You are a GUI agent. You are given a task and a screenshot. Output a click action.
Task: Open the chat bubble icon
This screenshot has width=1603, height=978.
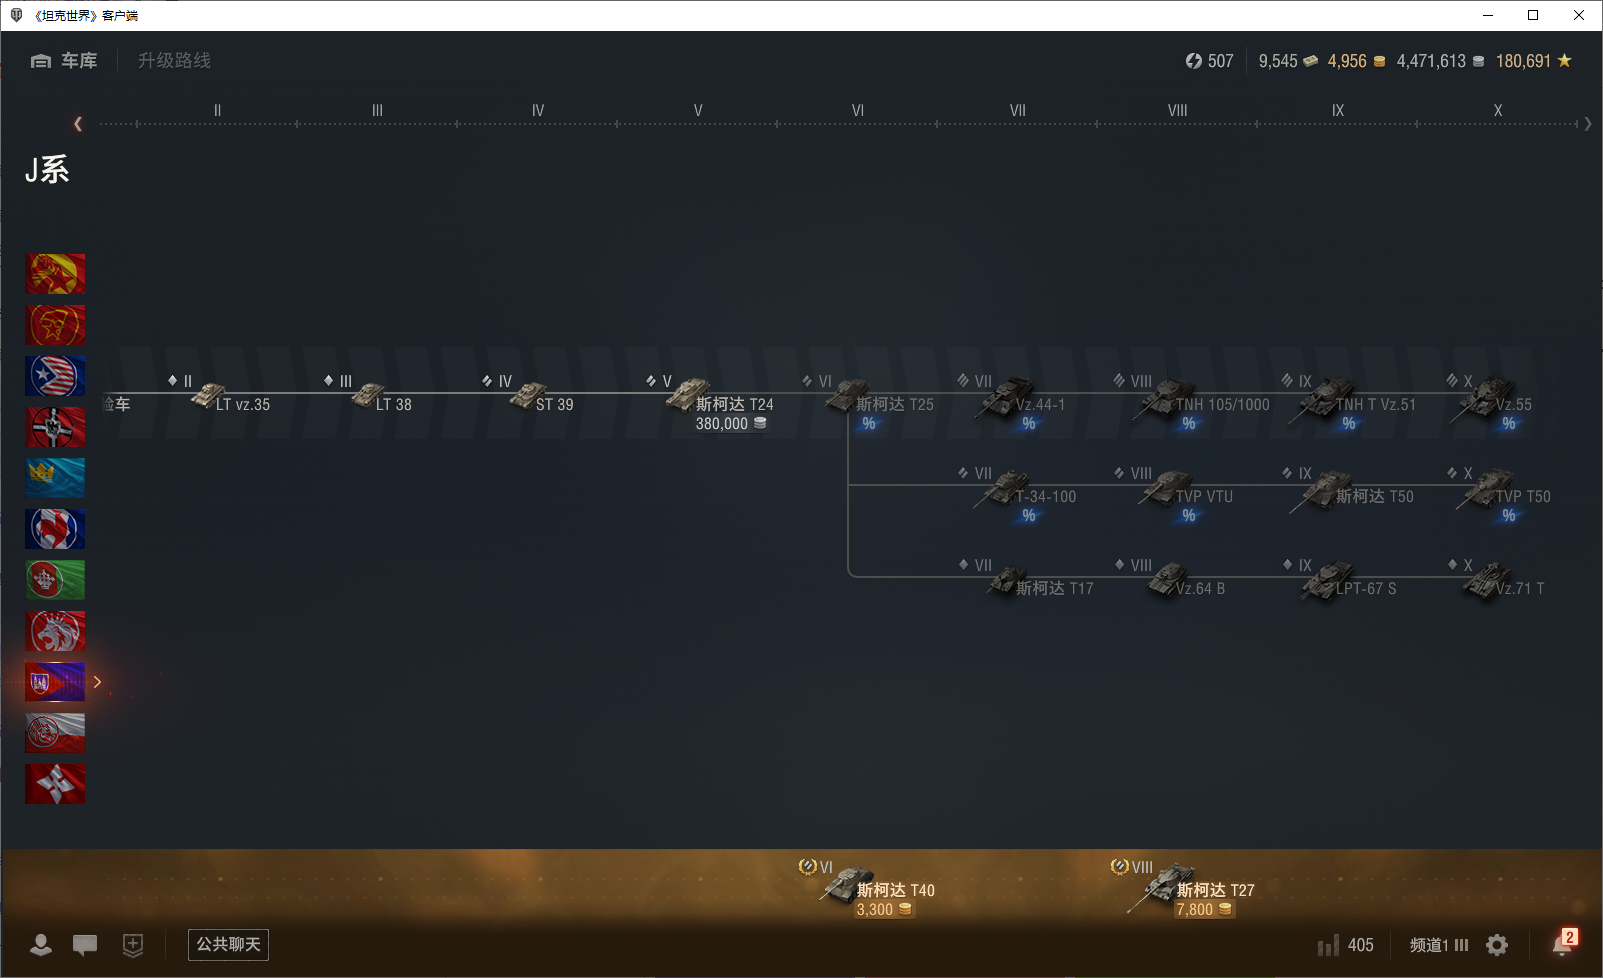[x=85, y=945]
